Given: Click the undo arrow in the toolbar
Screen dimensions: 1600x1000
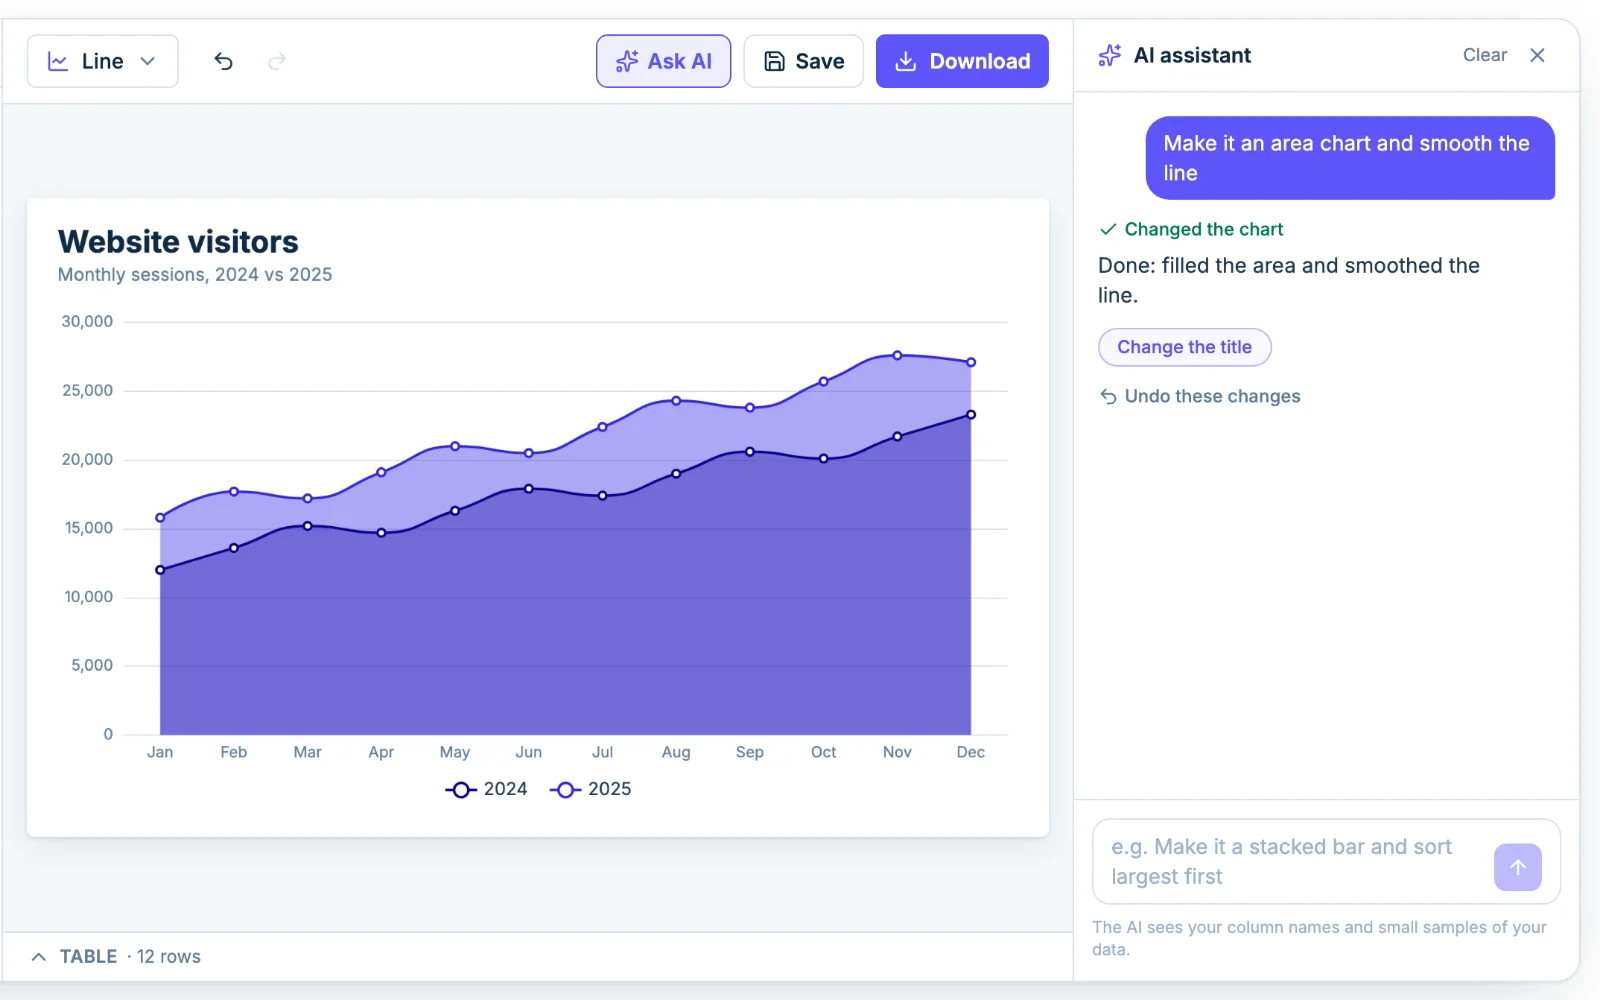Looking at the screenshot, I should click(223, 61).
